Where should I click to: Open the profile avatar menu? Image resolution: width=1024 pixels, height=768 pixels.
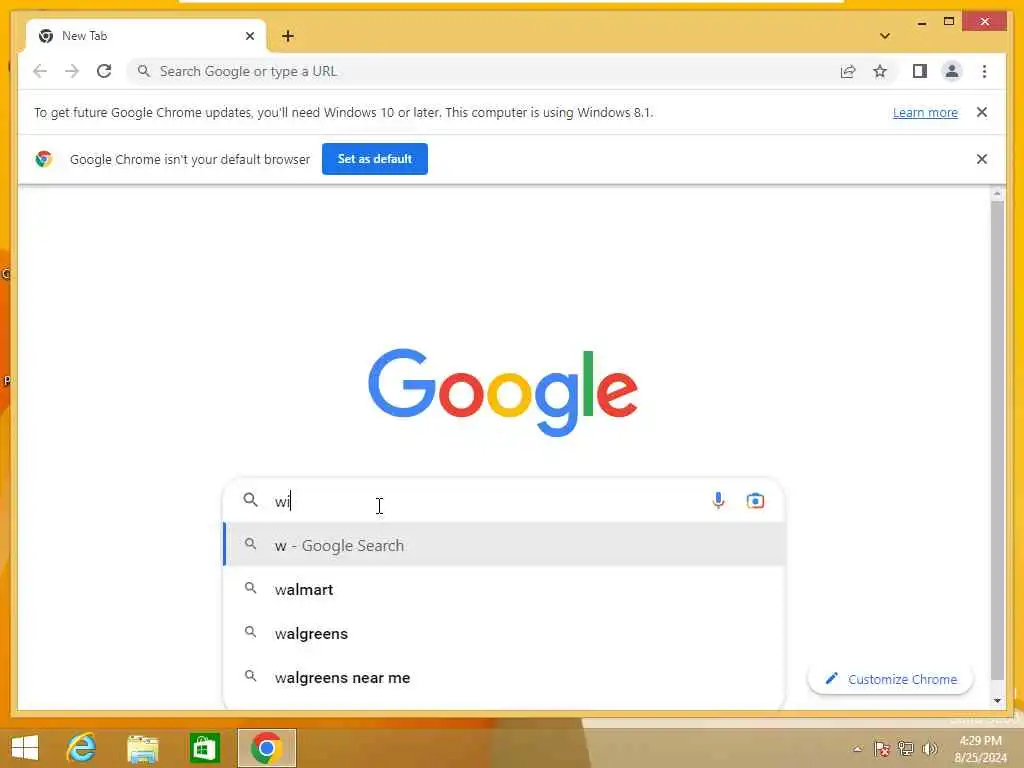952,71
